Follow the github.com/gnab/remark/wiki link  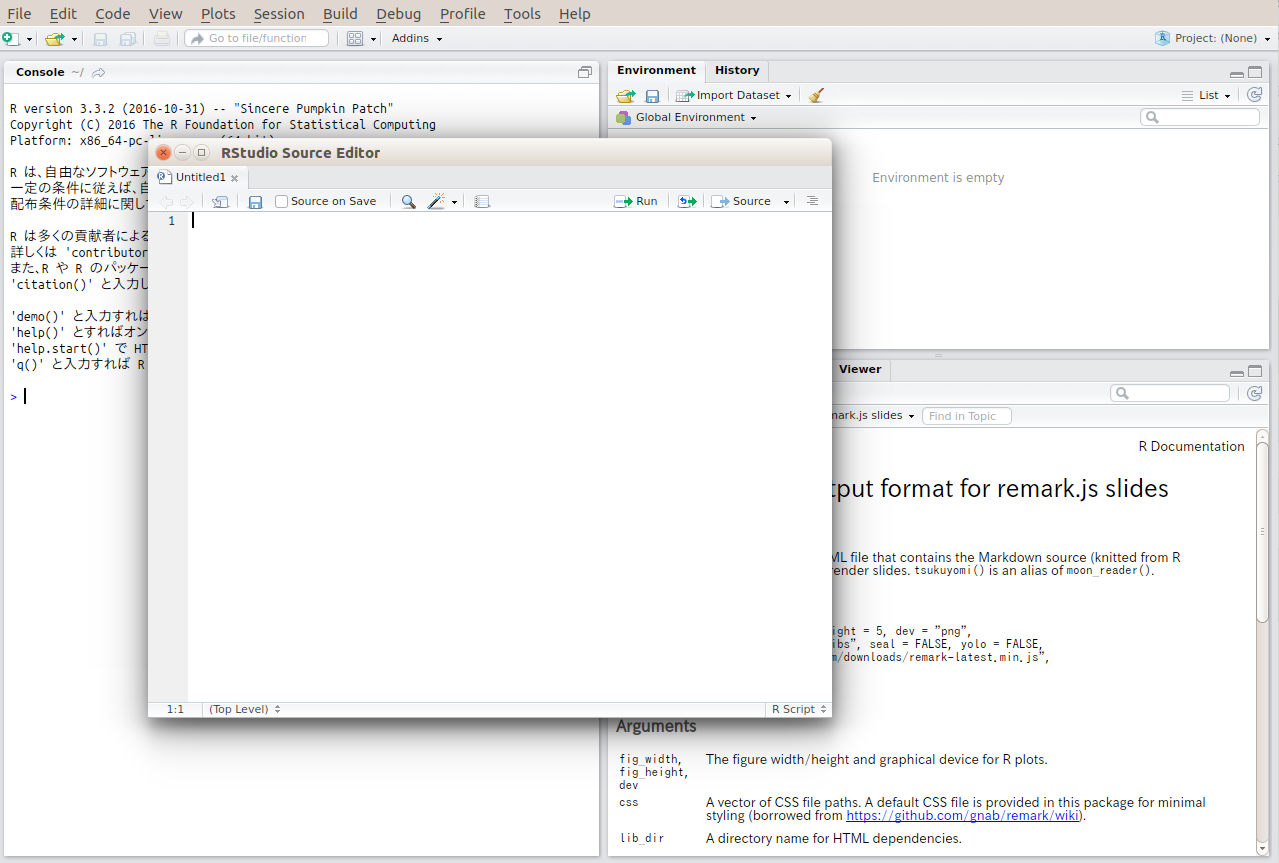pyautogui.click(x=962, y=815)
